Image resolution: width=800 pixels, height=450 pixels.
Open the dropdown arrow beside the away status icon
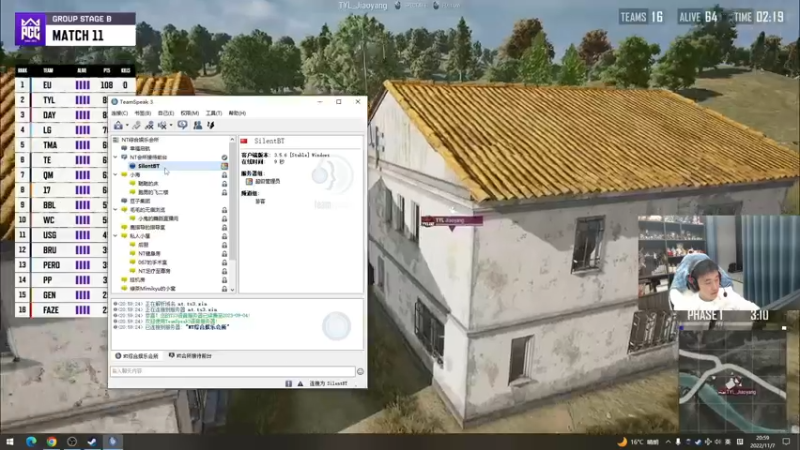click(x=171, y=126)
